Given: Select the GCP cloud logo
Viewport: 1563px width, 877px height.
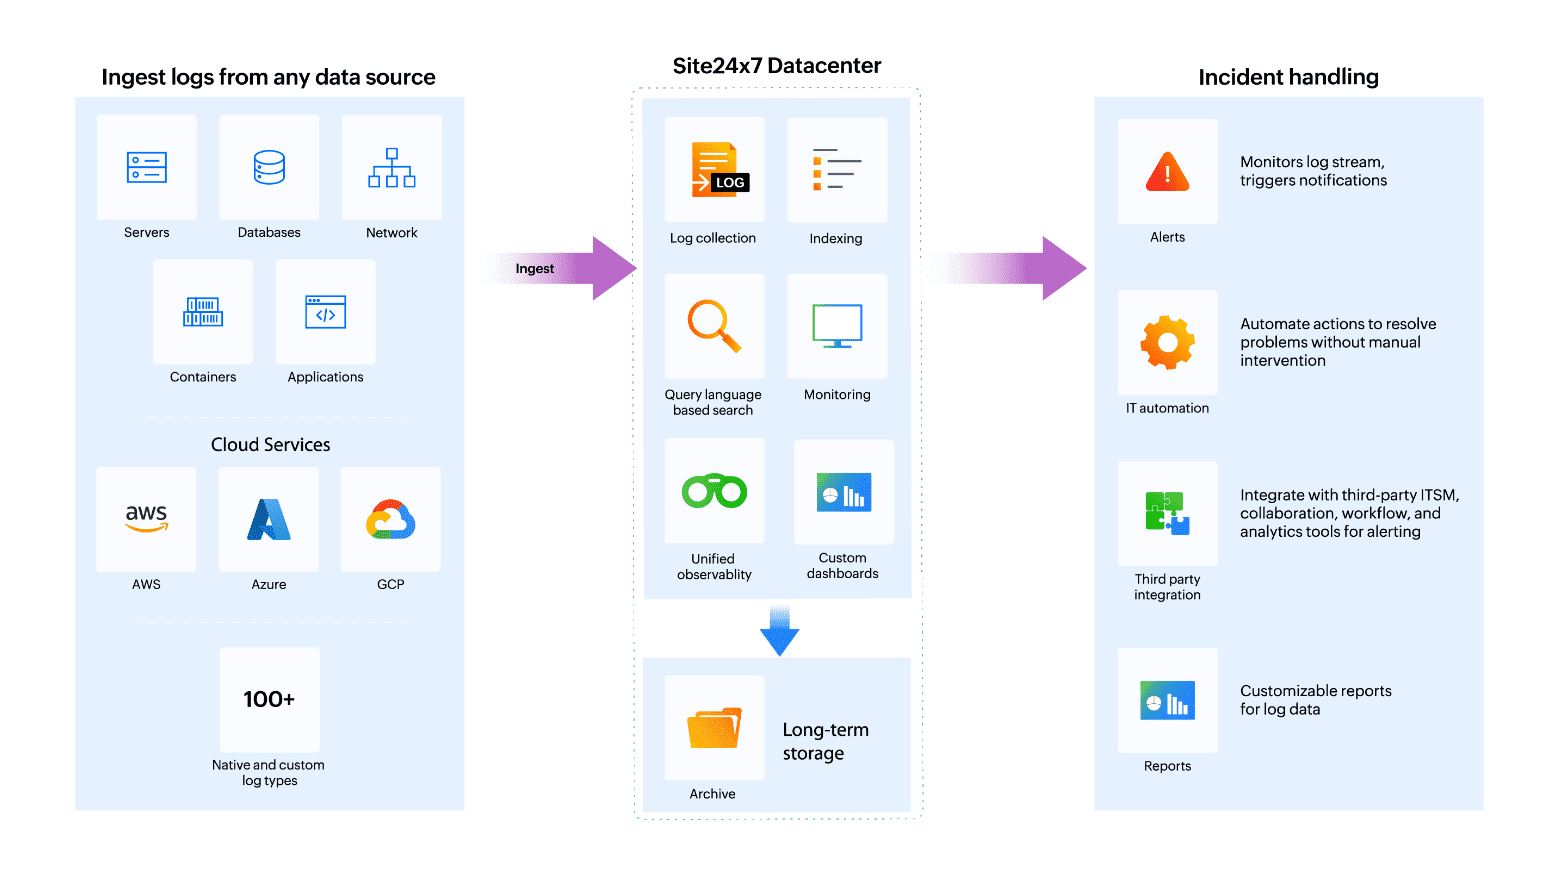Looking at the screenshot, I should (x=391, y=520).
